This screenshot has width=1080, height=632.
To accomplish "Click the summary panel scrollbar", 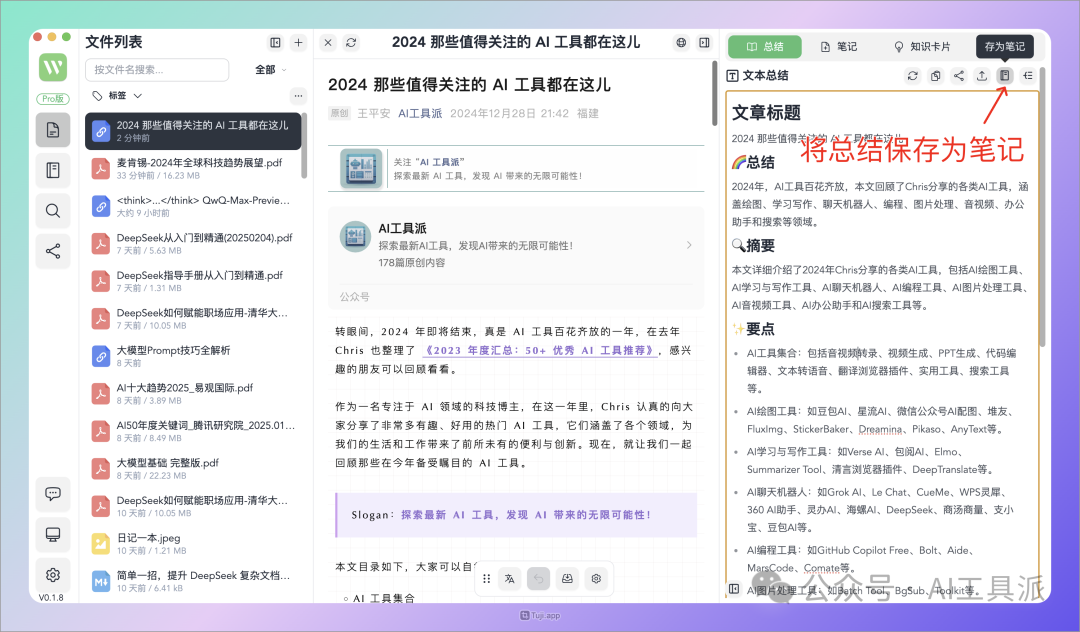I will coord(1042,207).
